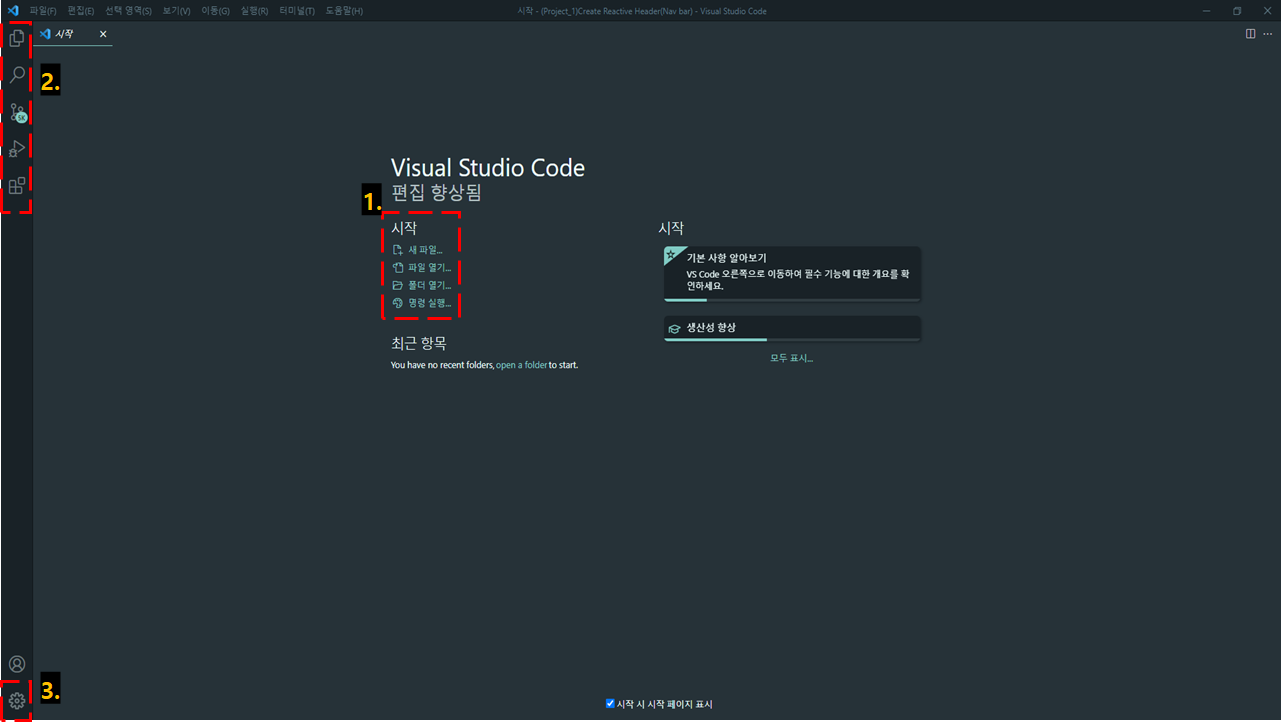
Task: Click the 편집 향상됨 subtitle text
Action: 436,192
